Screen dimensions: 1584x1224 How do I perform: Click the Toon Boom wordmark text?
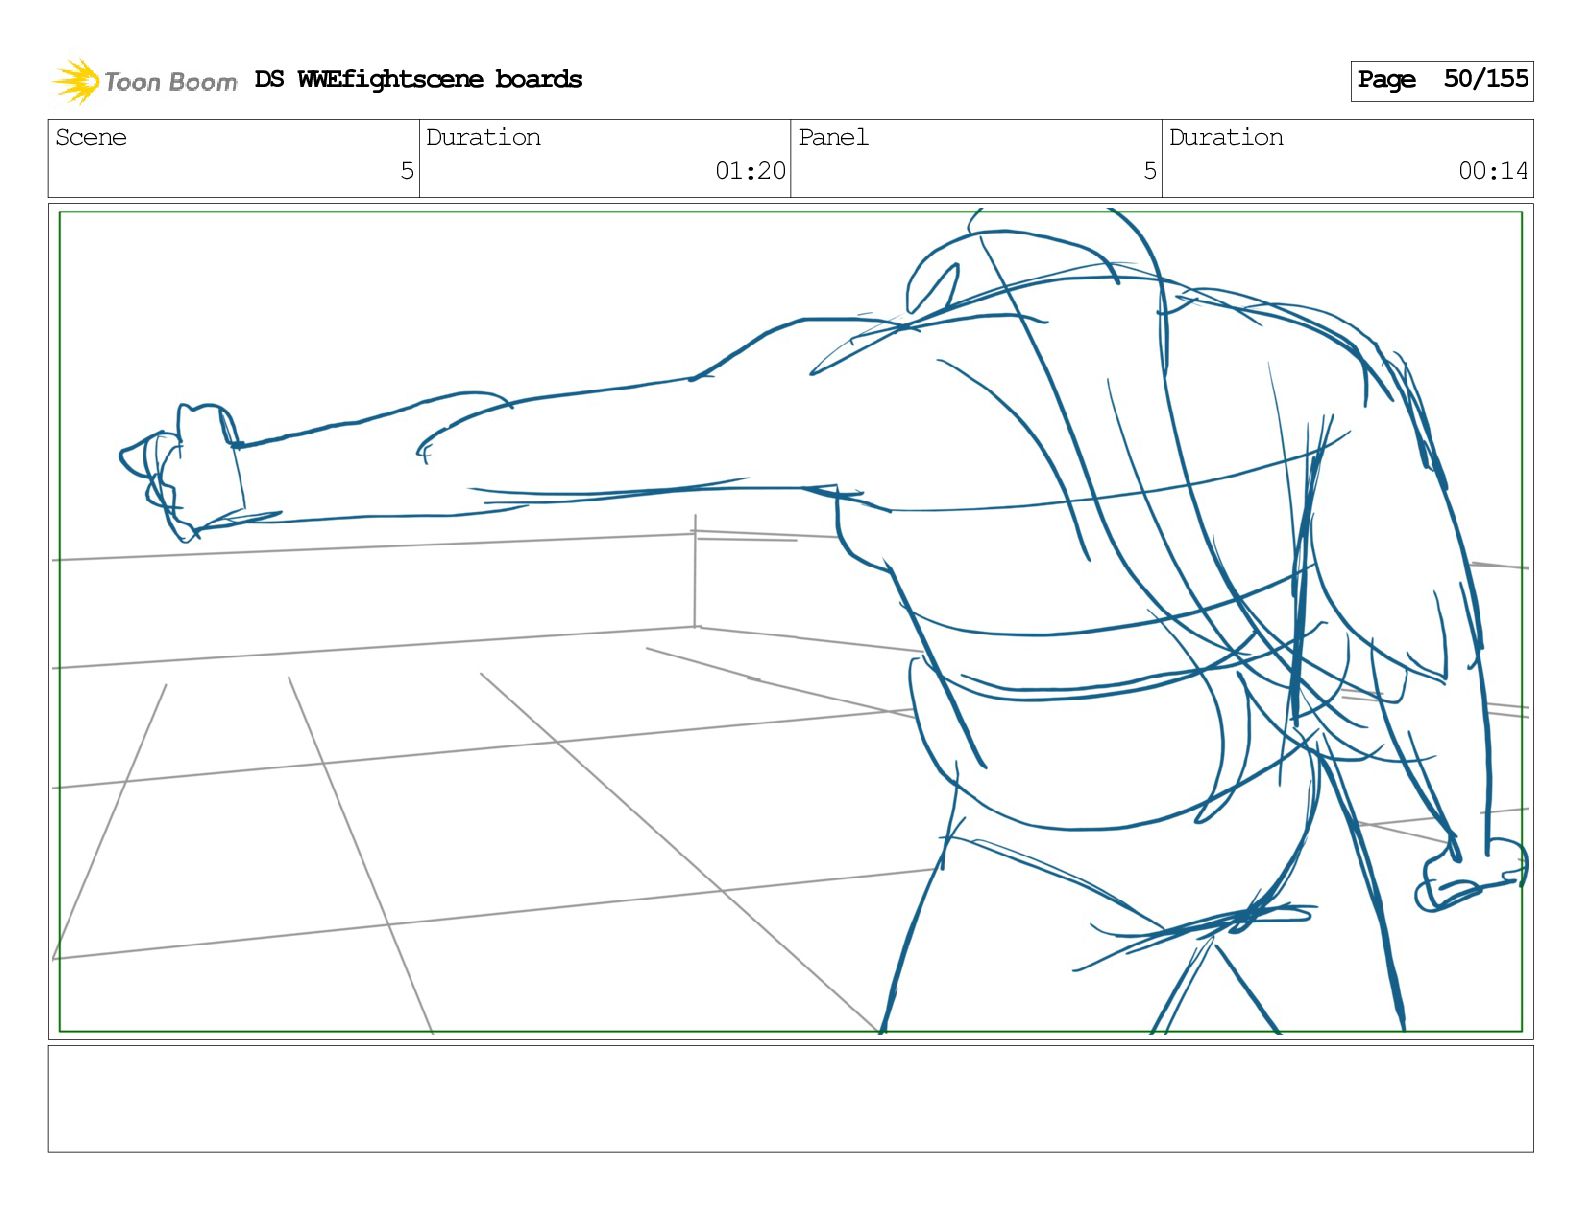(x=170, y=82)
